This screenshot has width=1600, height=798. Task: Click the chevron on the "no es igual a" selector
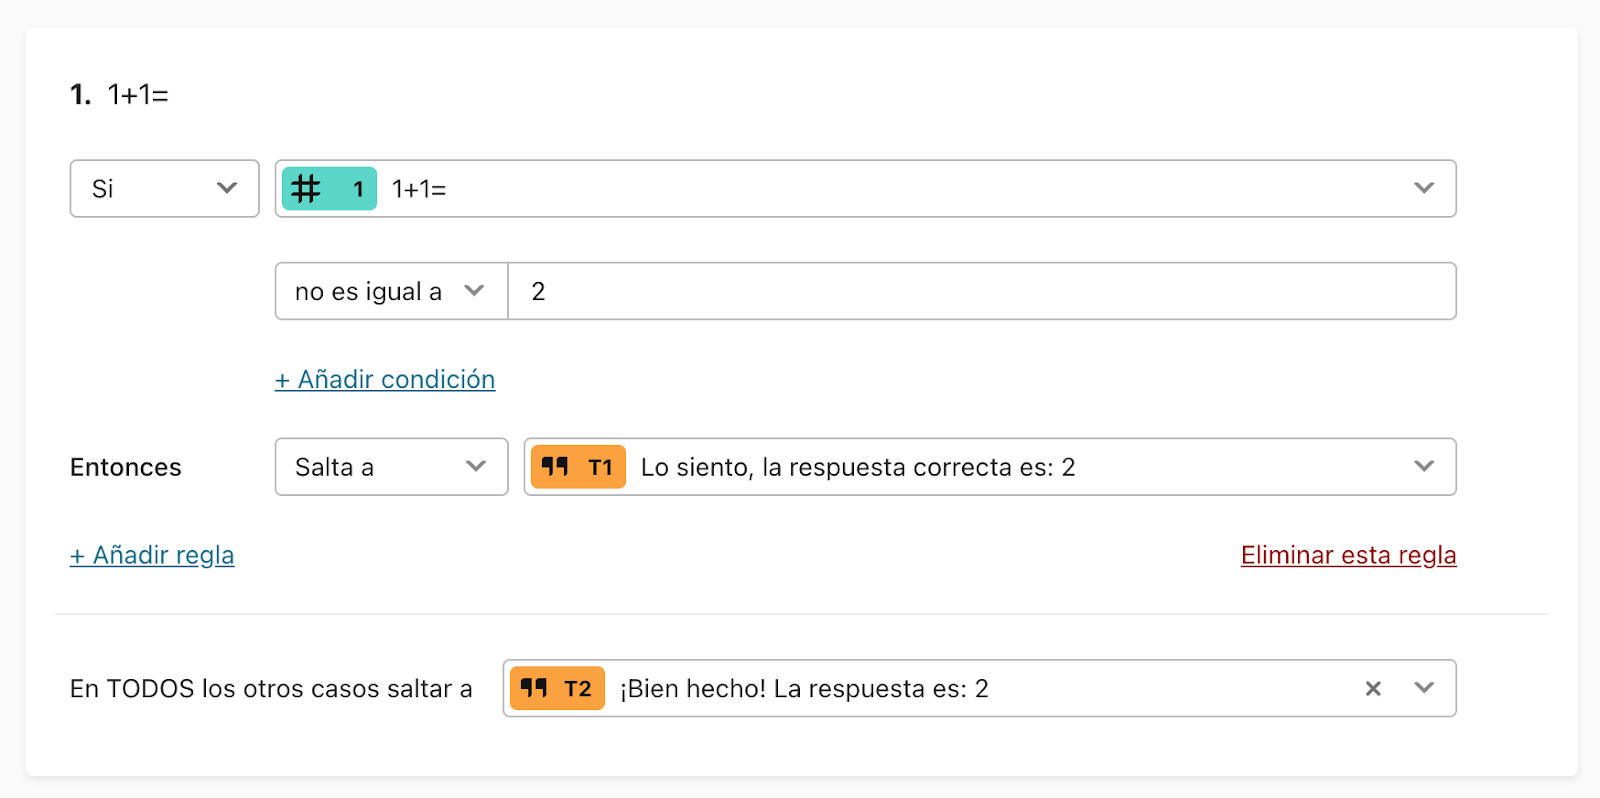click(475, 291)
